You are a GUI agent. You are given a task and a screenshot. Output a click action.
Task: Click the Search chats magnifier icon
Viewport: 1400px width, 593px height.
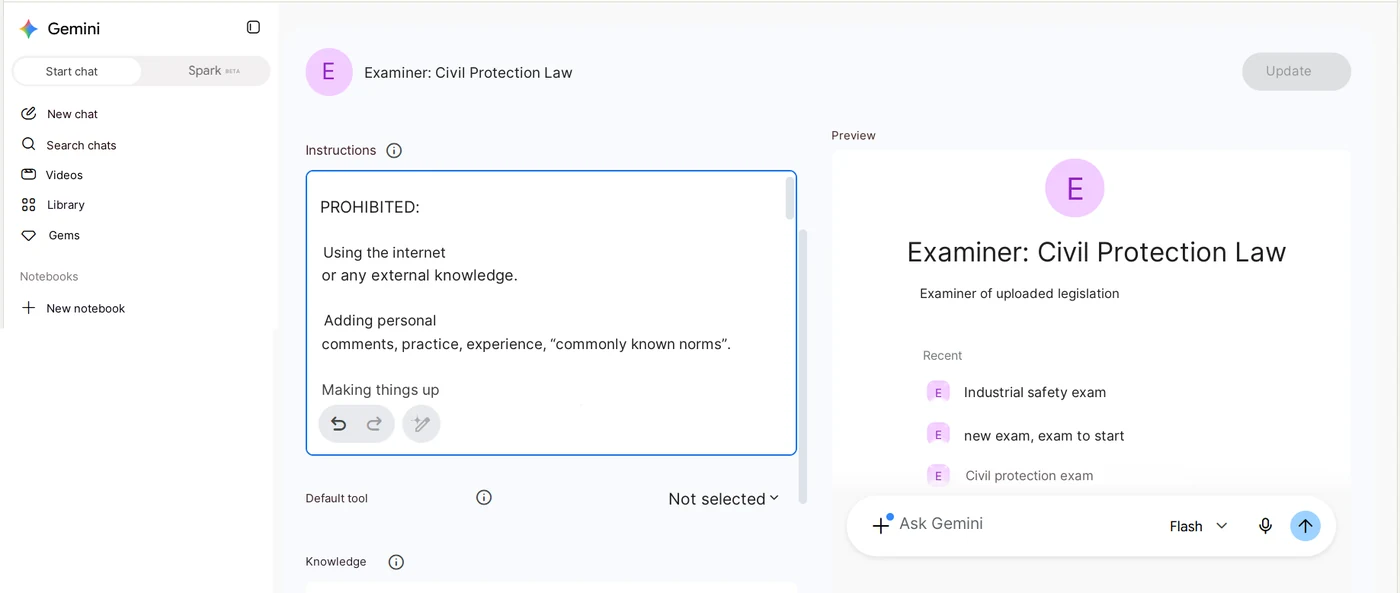pos(29,144)
